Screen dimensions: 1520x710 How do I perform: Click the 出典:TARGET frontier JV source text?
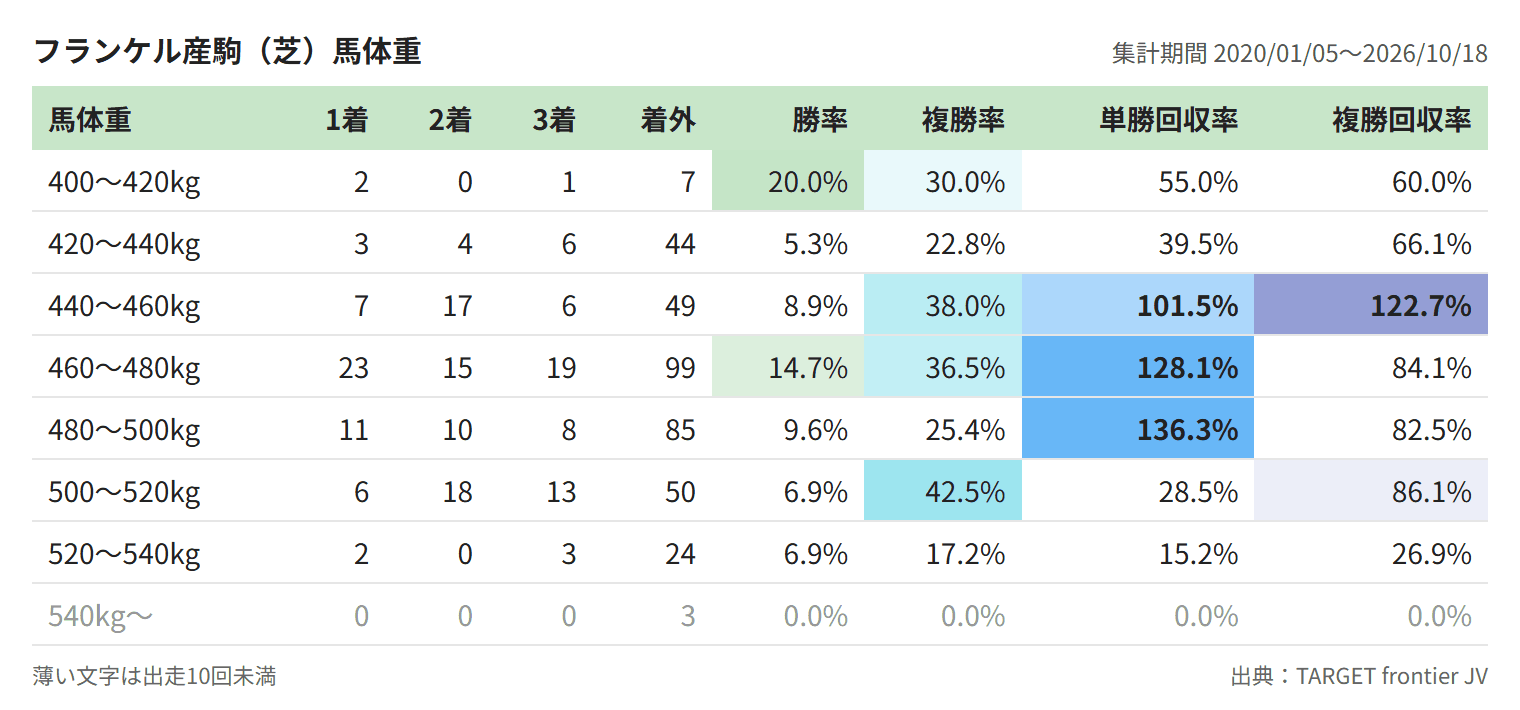[x=1359, y=676]
